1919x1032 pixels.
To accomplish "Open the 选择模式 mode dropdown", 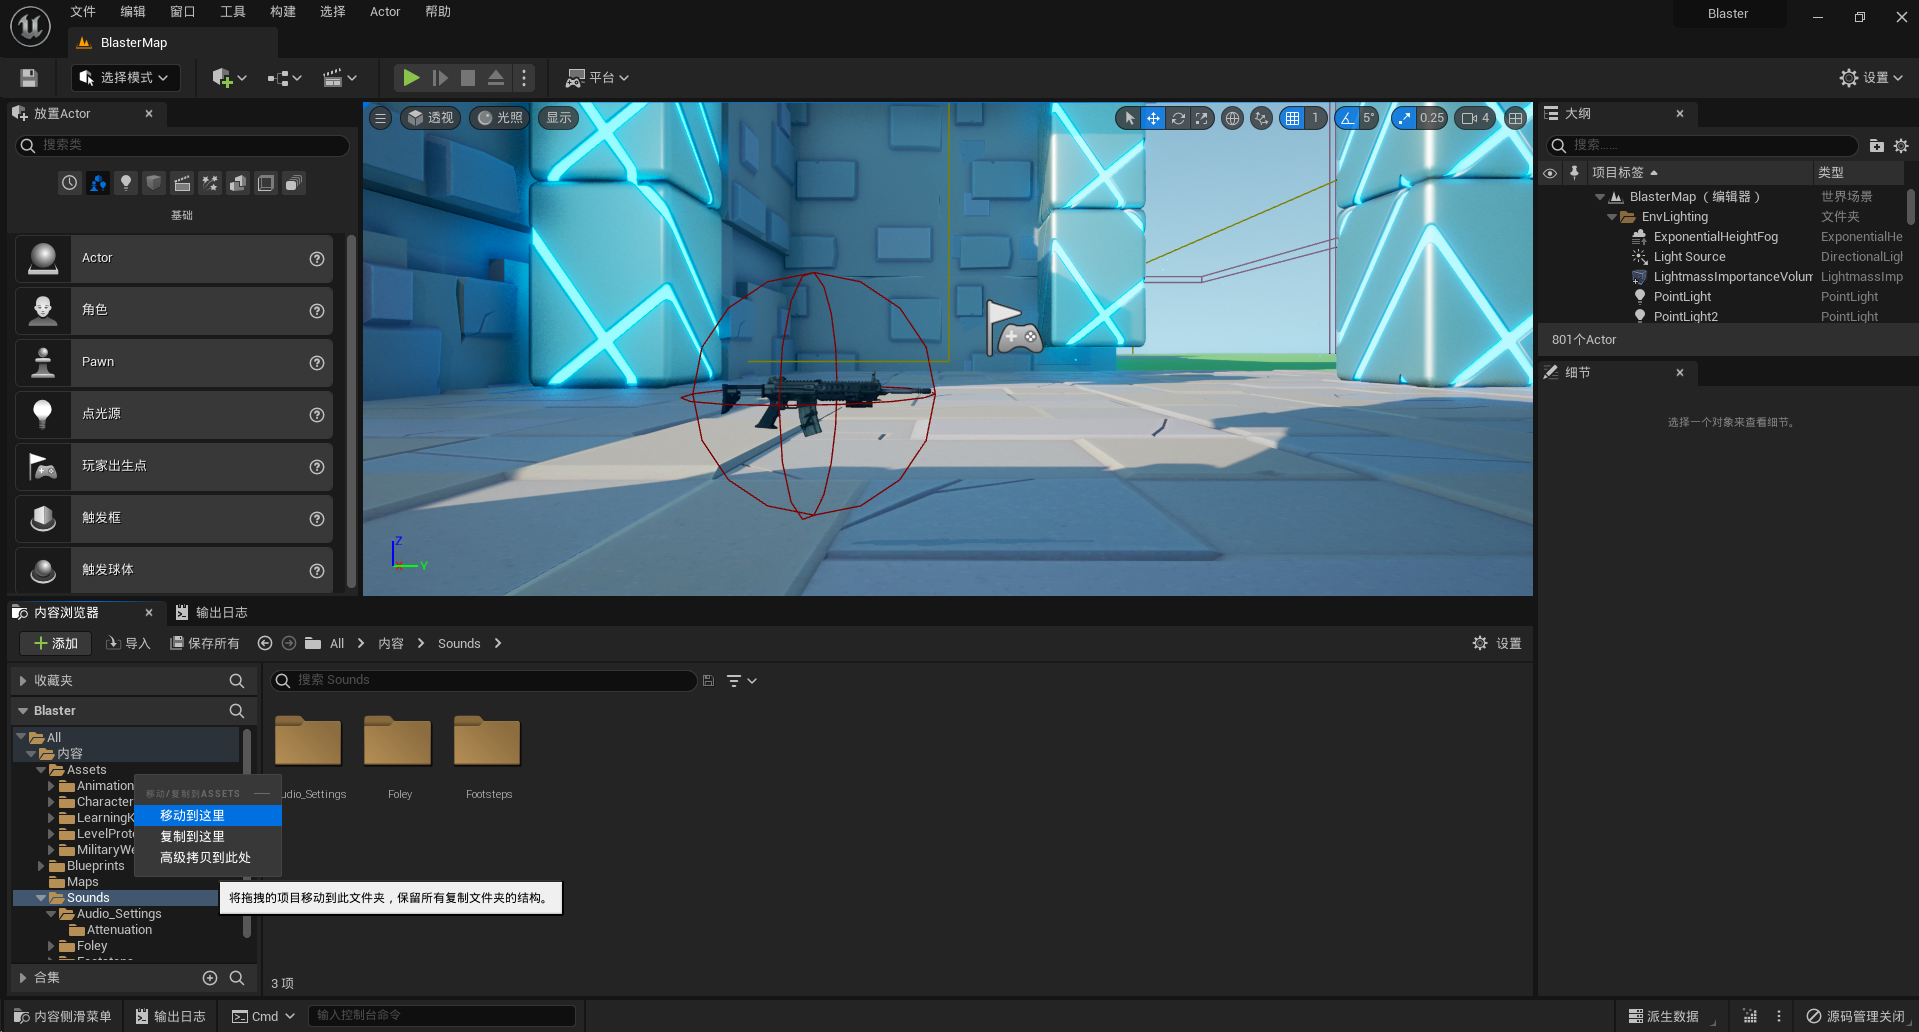I will 126,78.
